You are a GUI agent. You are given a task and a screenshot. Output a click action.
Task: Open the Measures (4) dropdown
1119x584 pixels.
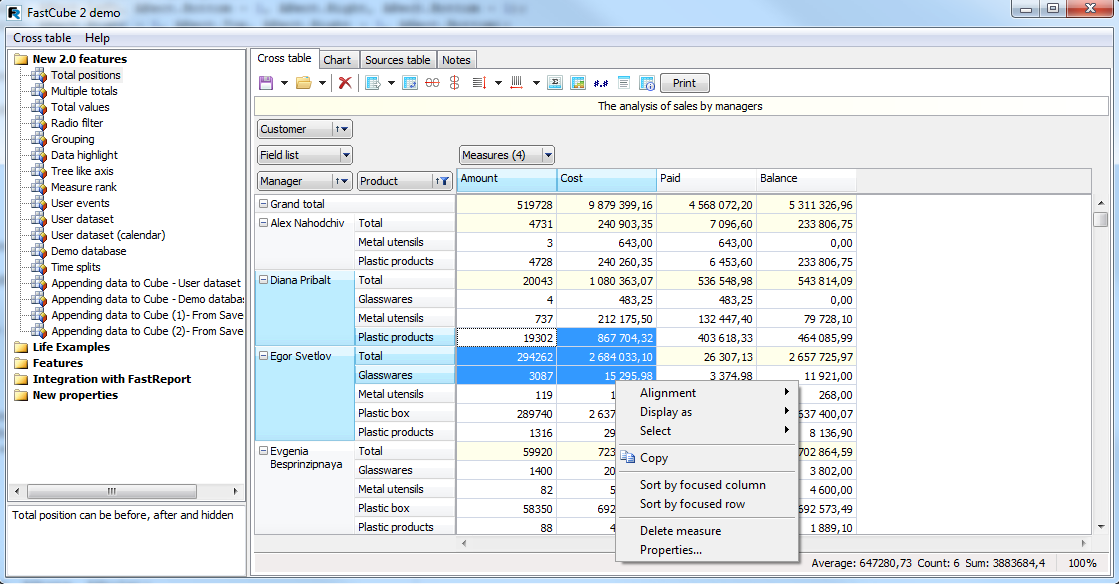(548, 155)
